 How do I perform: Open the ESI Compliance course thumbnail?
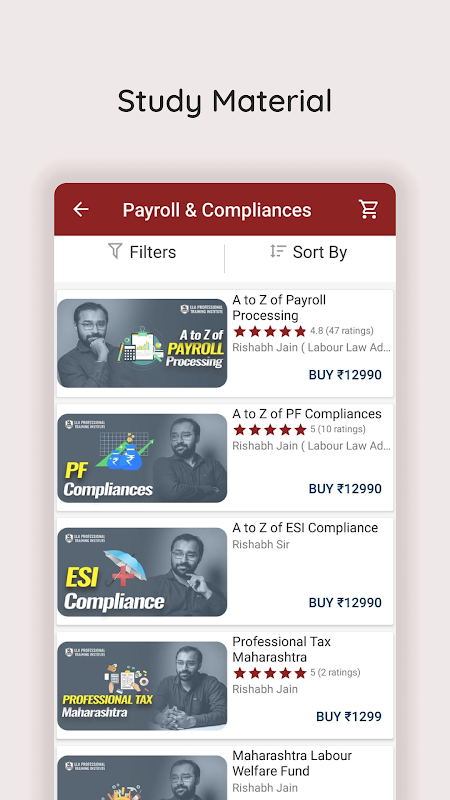pyautogui.click(x=142, y=572)
